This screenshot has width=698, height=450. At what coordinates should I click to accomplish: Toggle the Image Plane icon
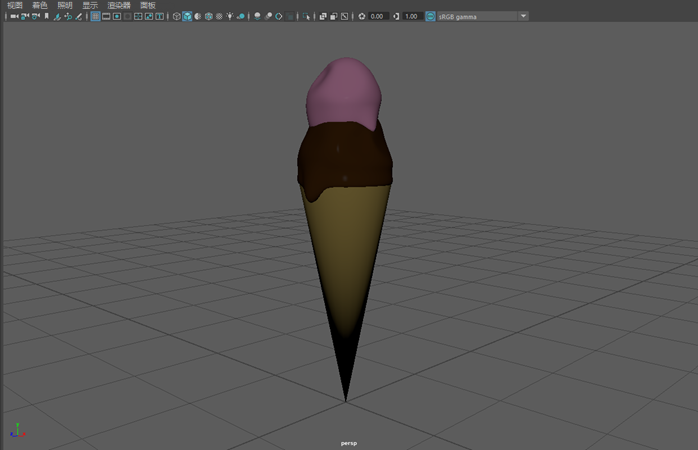[x=57, y=16]
